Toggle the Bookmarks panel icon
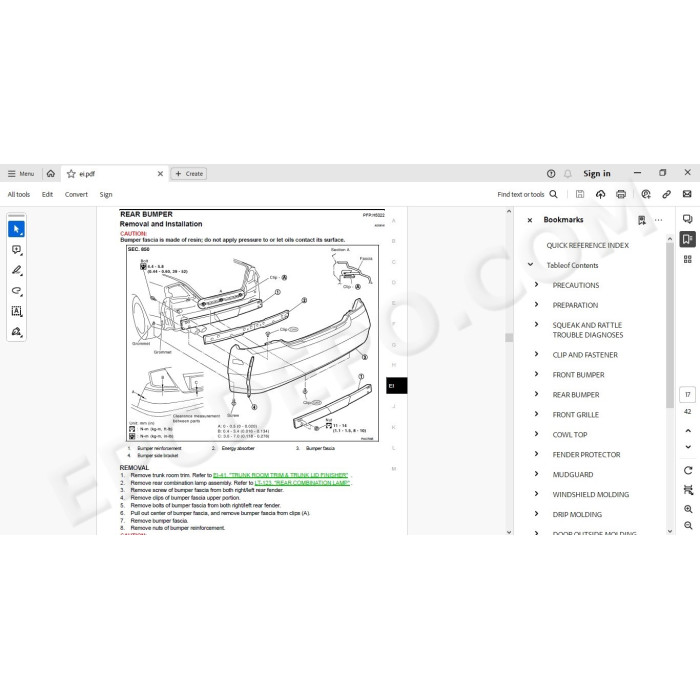The image size is (700, 700). point(688,239)
